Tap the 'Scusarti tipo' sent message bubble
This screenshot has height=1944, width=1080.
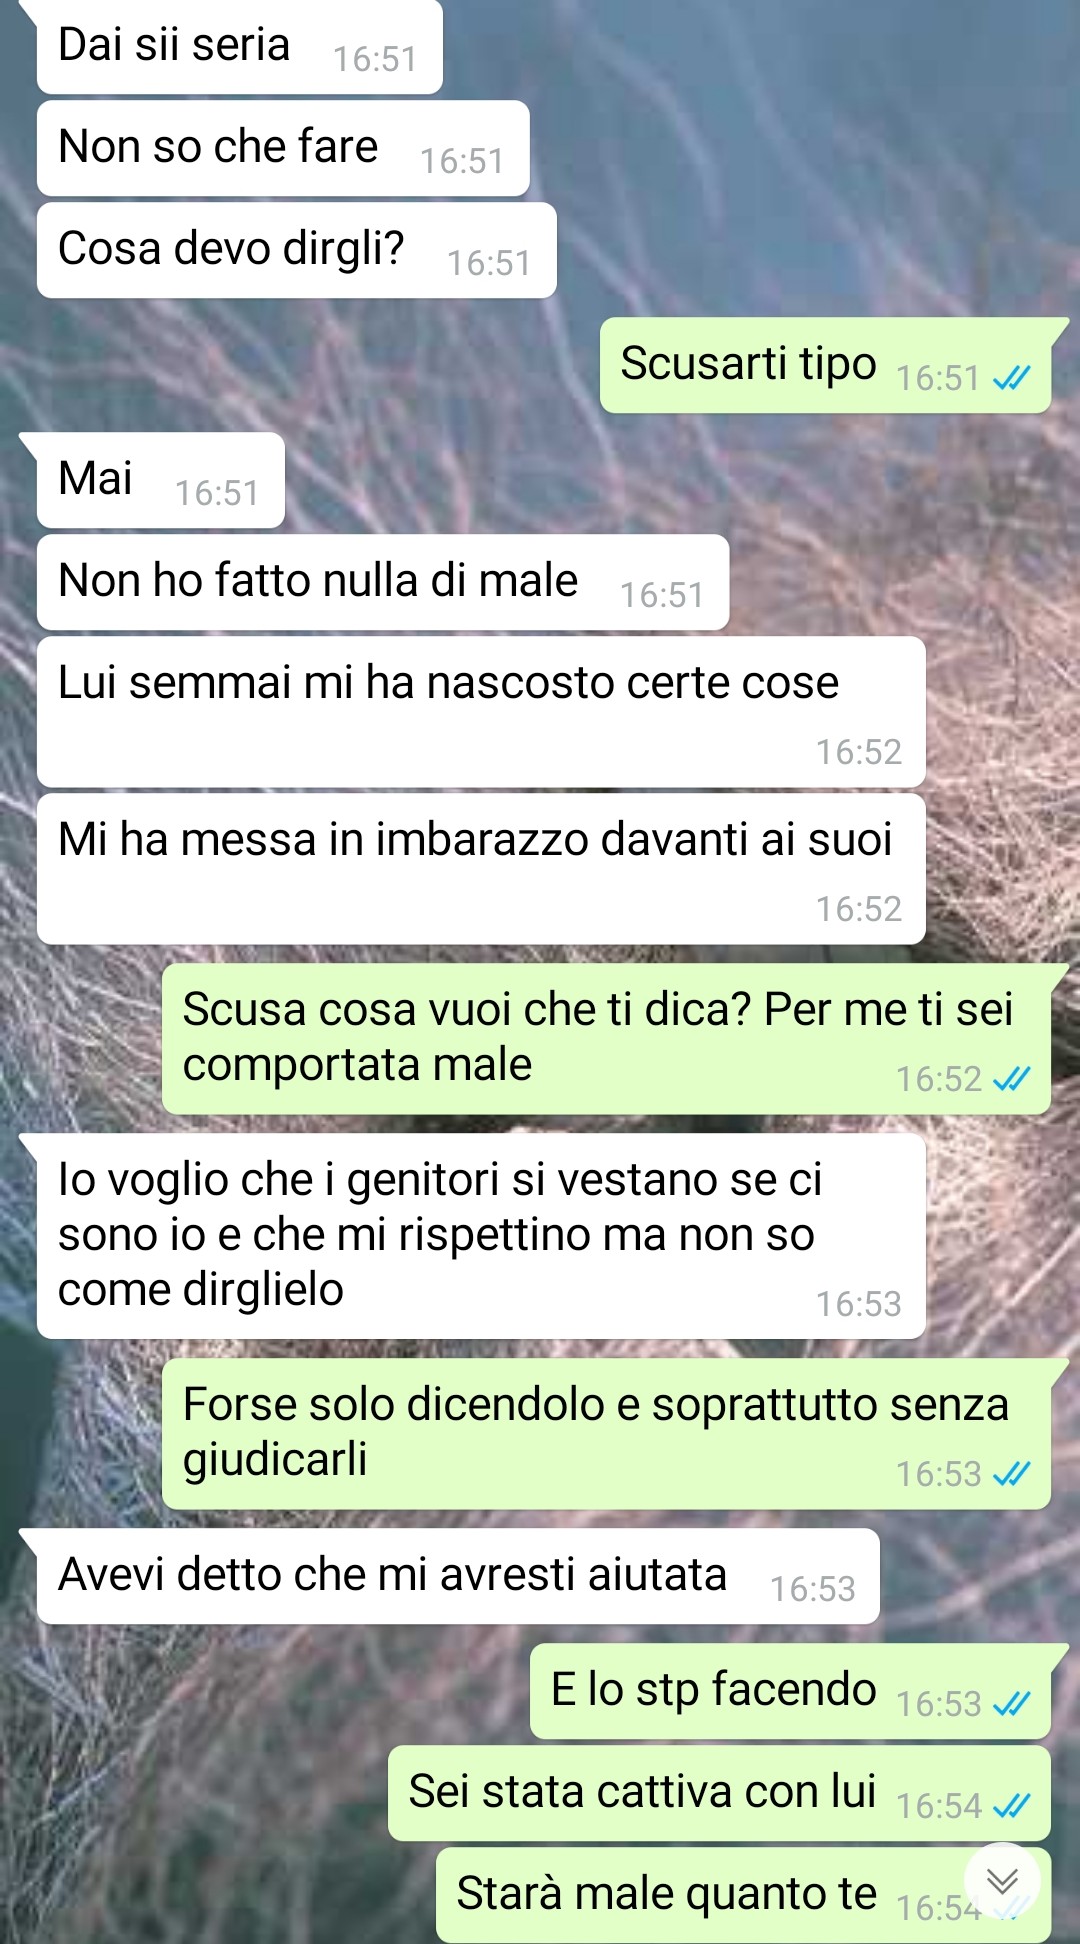(825, 365)
